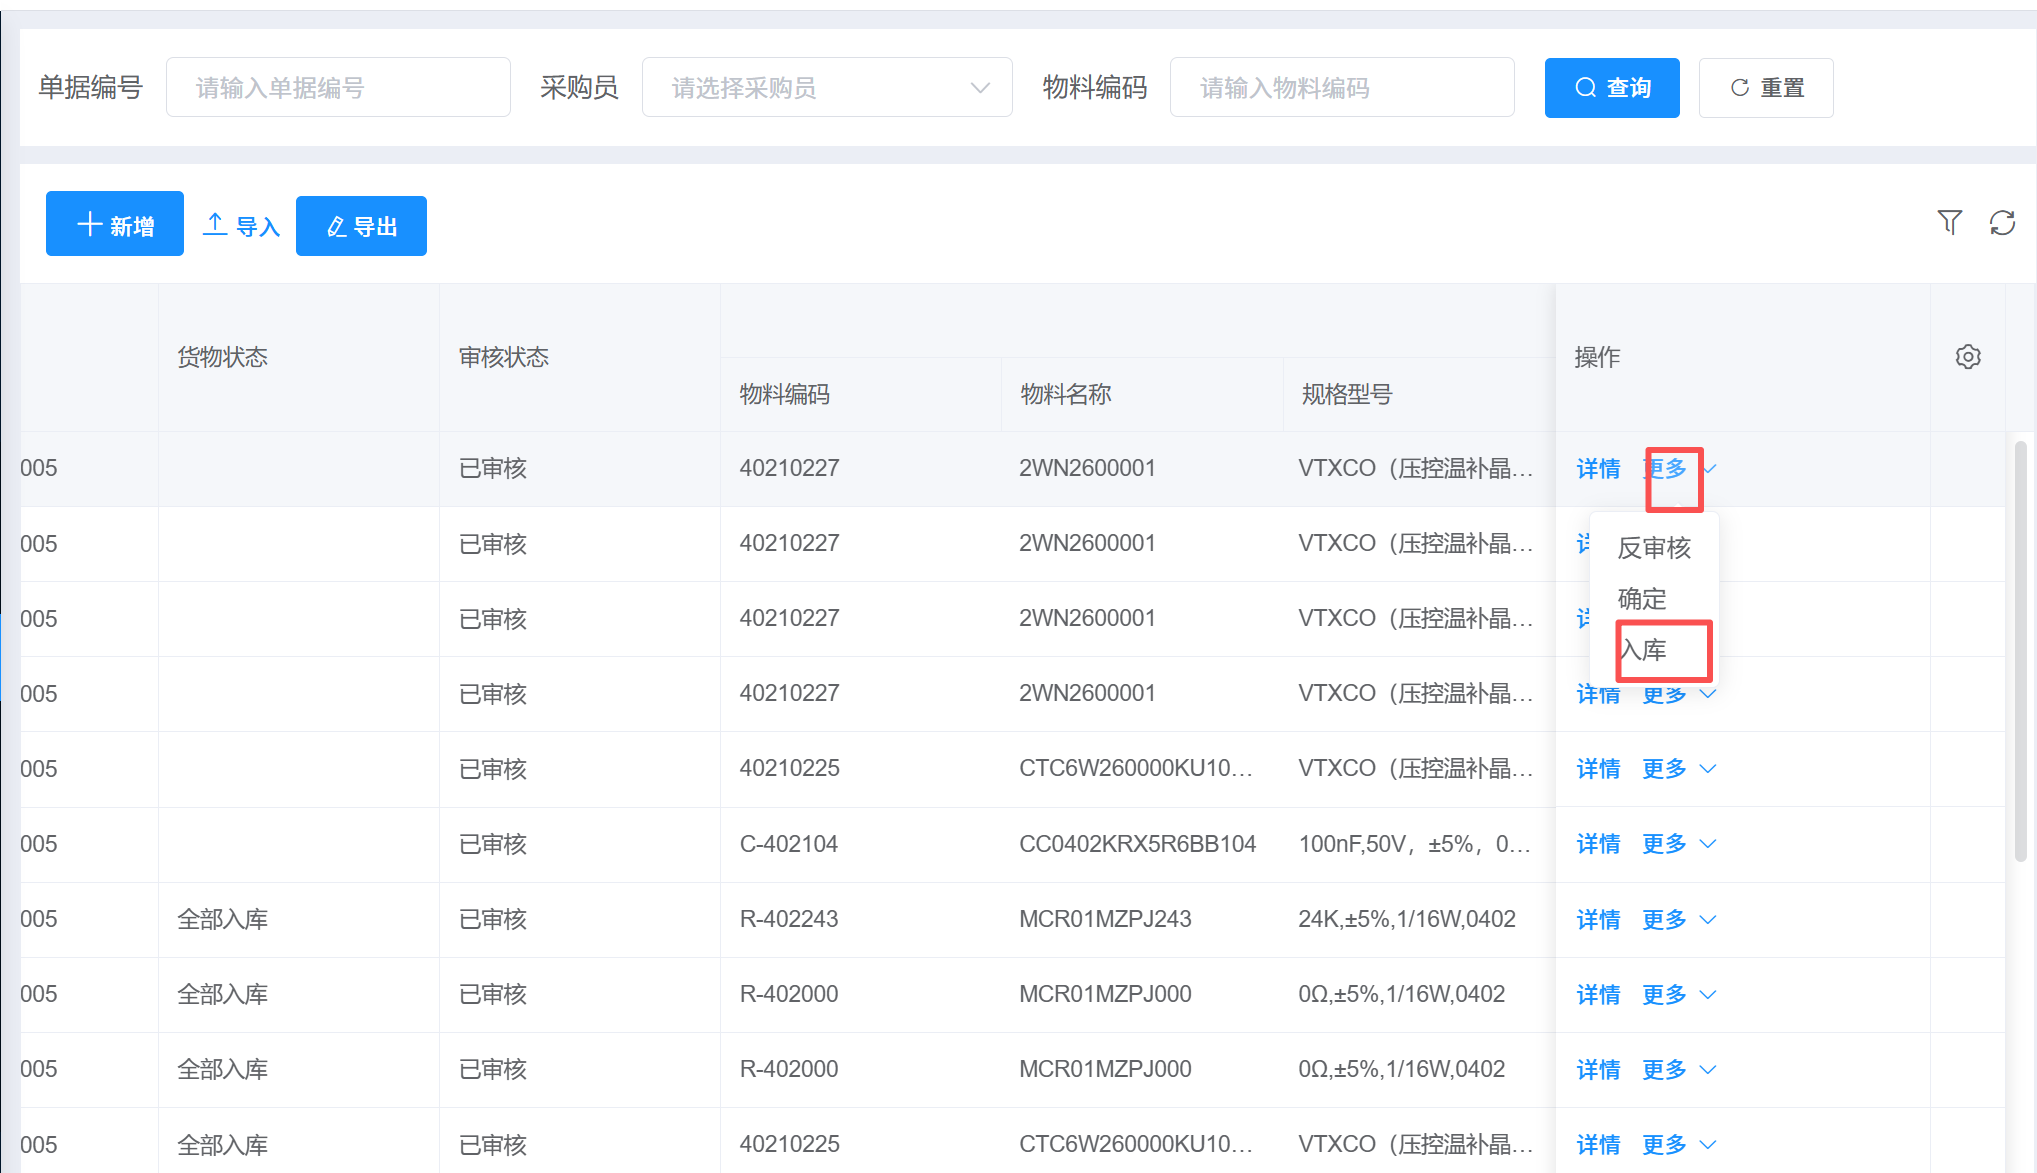Viewport: 2037px width, 1173px height.
Task: Click the 导入 import button
Action: [241, 226]
